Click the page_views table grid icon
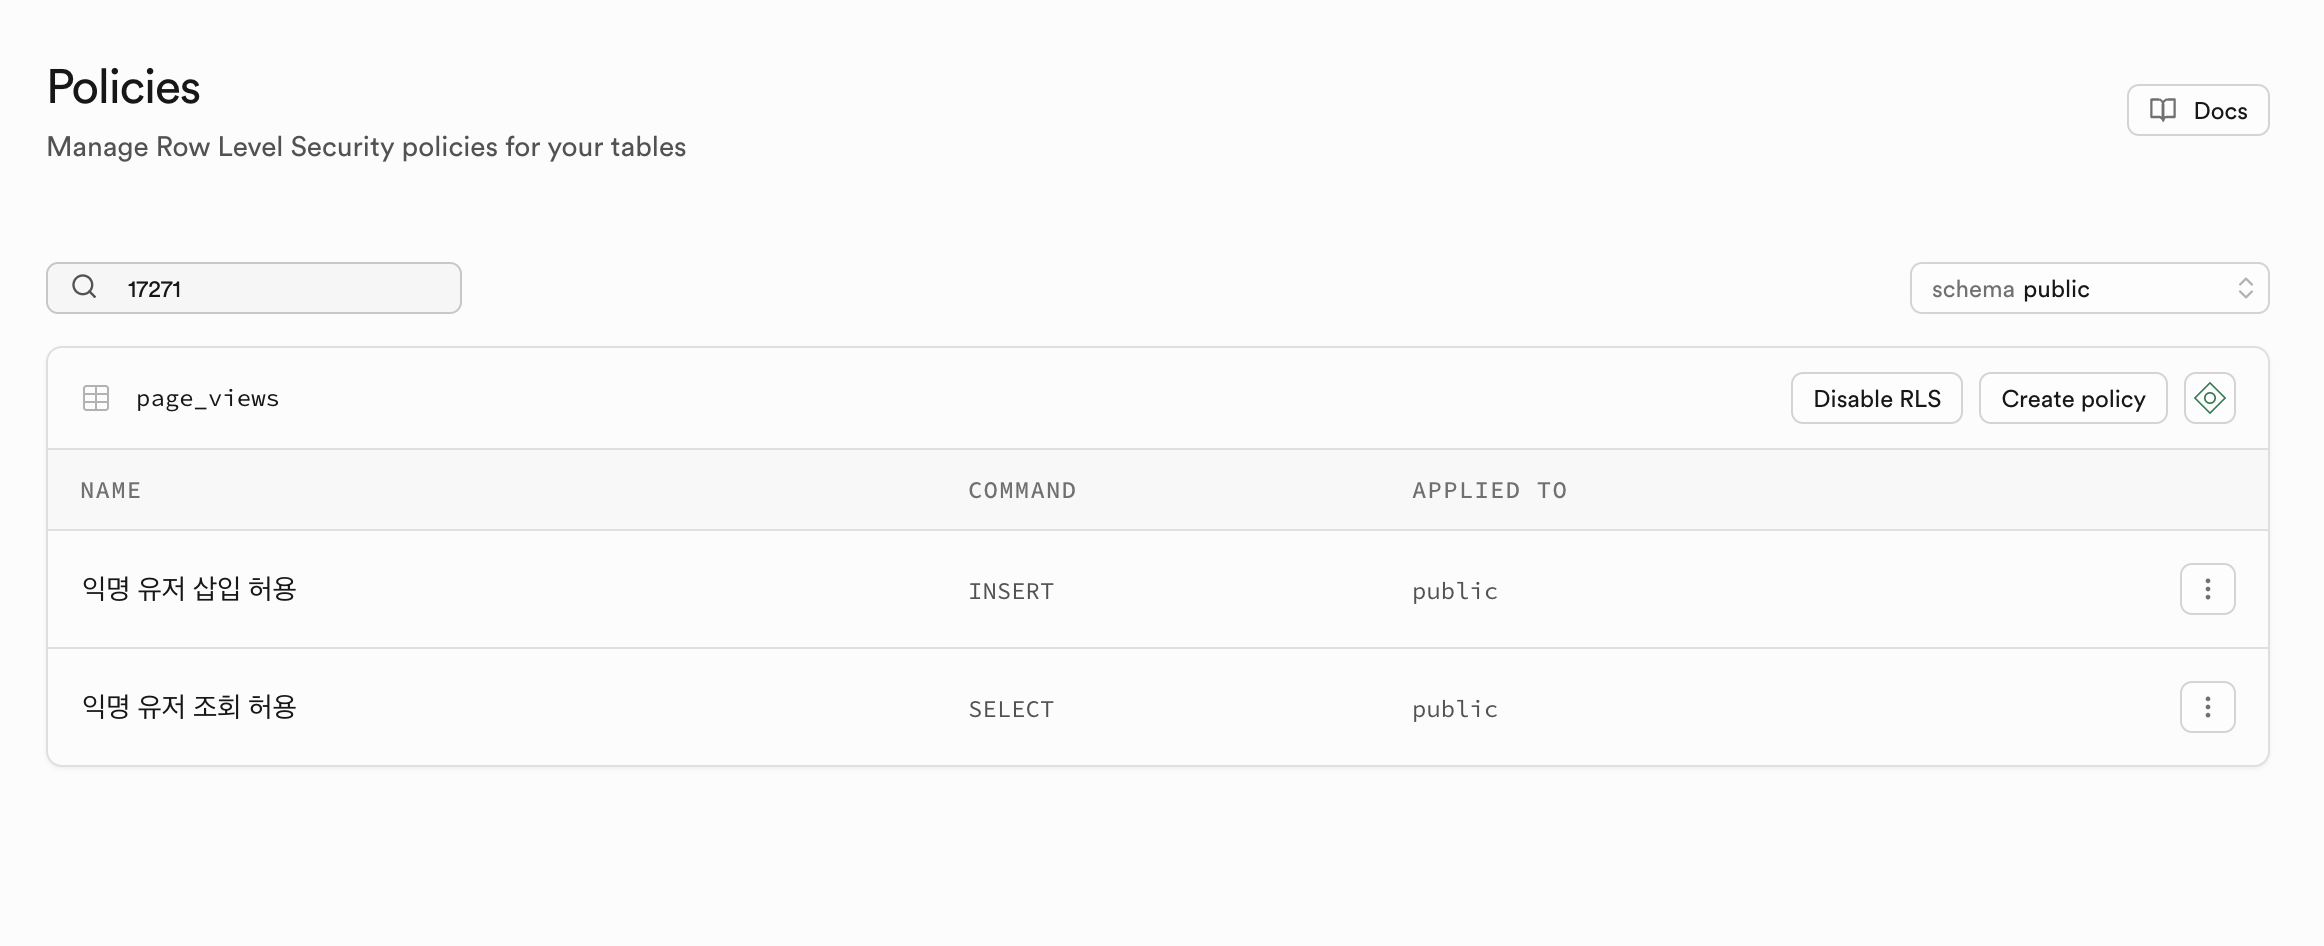This screenshot has width=2324, height=946. click(96, 398)
